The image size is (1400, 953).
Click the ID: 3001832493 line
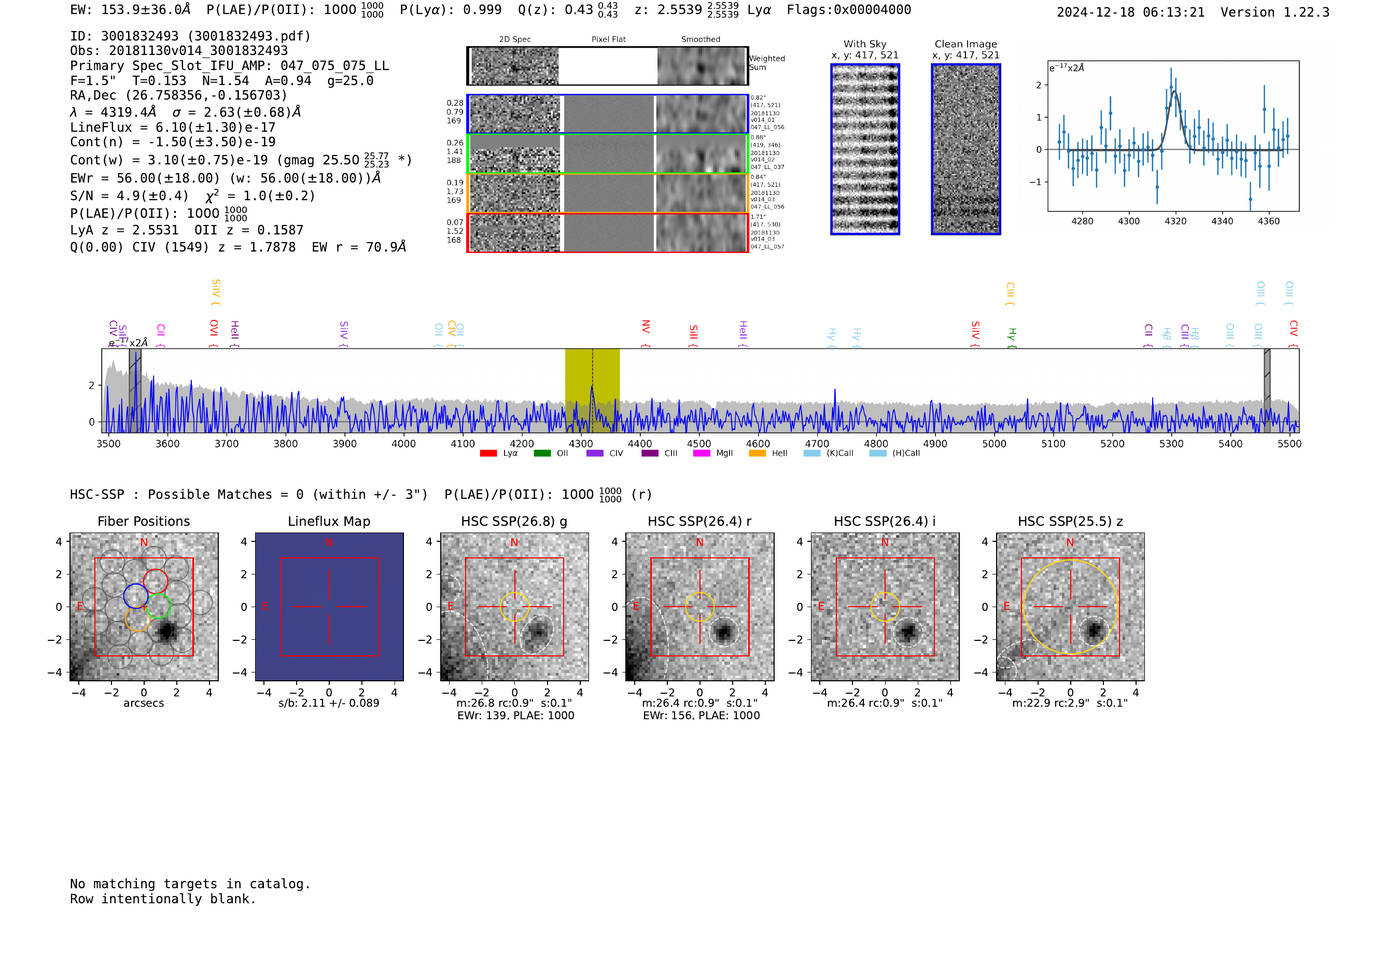coord(190,36)
